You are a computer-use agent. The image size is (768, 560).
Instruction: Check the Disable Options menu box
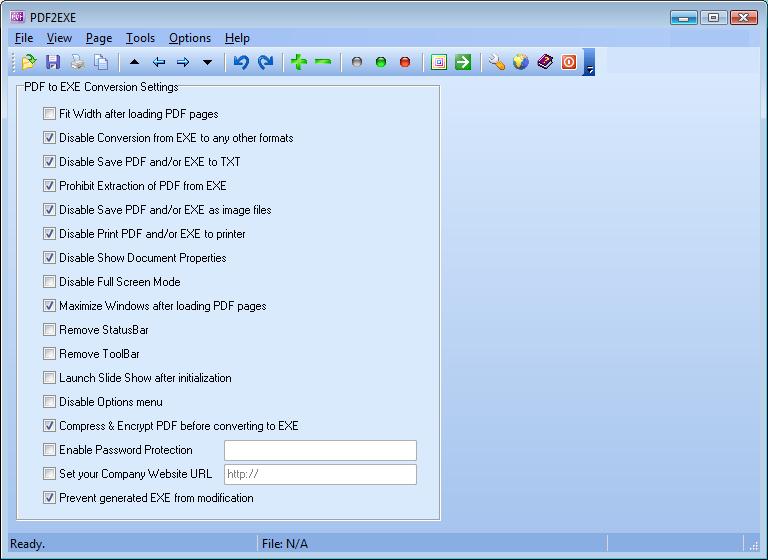[49, 402]
